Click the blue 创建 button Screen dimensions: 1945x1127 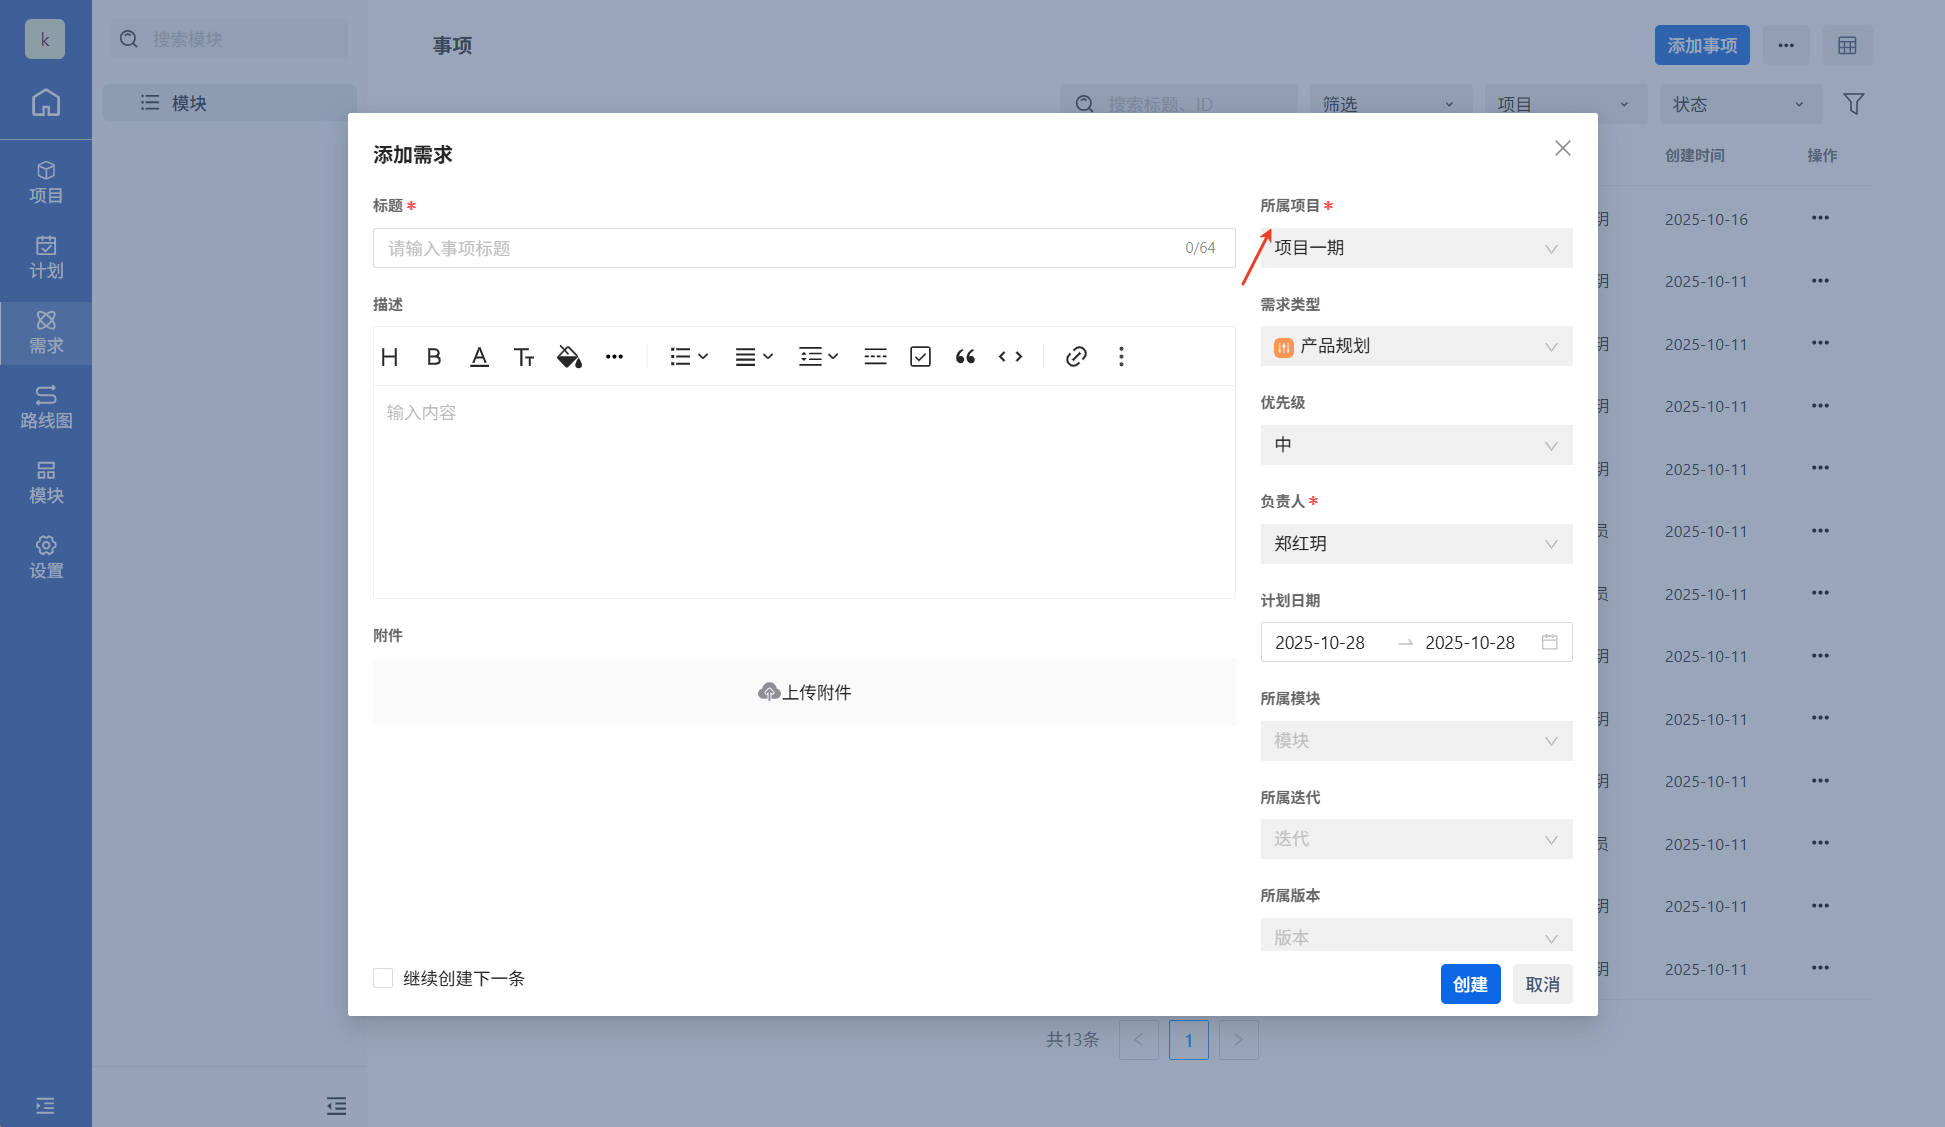coord(1470,984)
